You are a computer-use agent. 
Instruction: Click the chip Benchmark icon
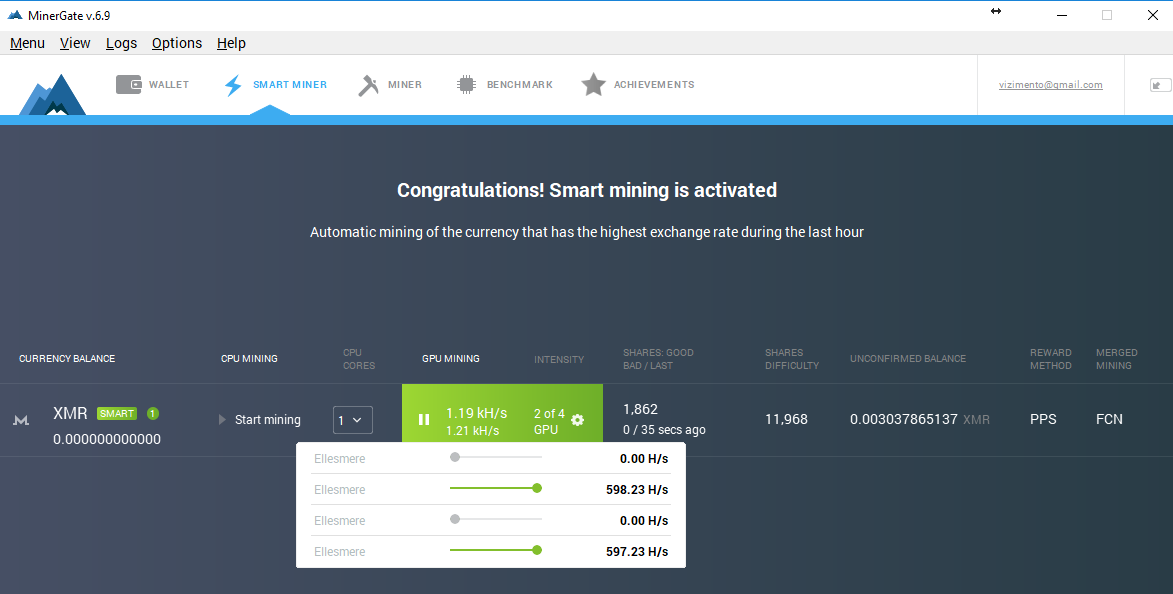point(466,85)
